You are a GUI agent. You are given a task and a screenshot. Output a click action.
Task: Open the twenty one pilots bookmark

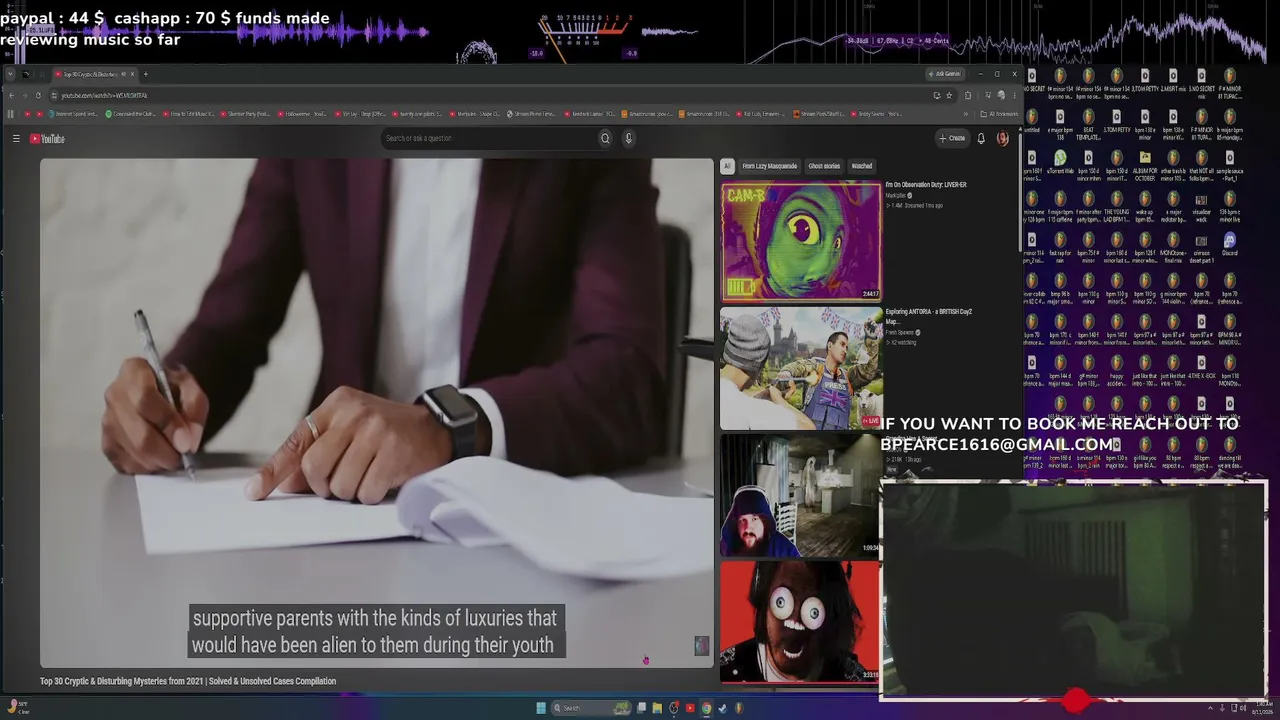[417, 114]
